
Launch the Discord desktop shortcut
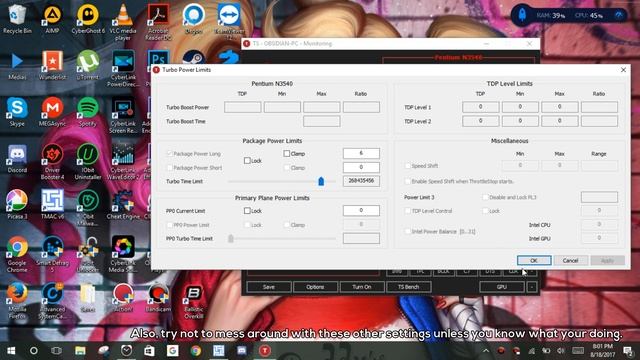(x=17, y=158)
